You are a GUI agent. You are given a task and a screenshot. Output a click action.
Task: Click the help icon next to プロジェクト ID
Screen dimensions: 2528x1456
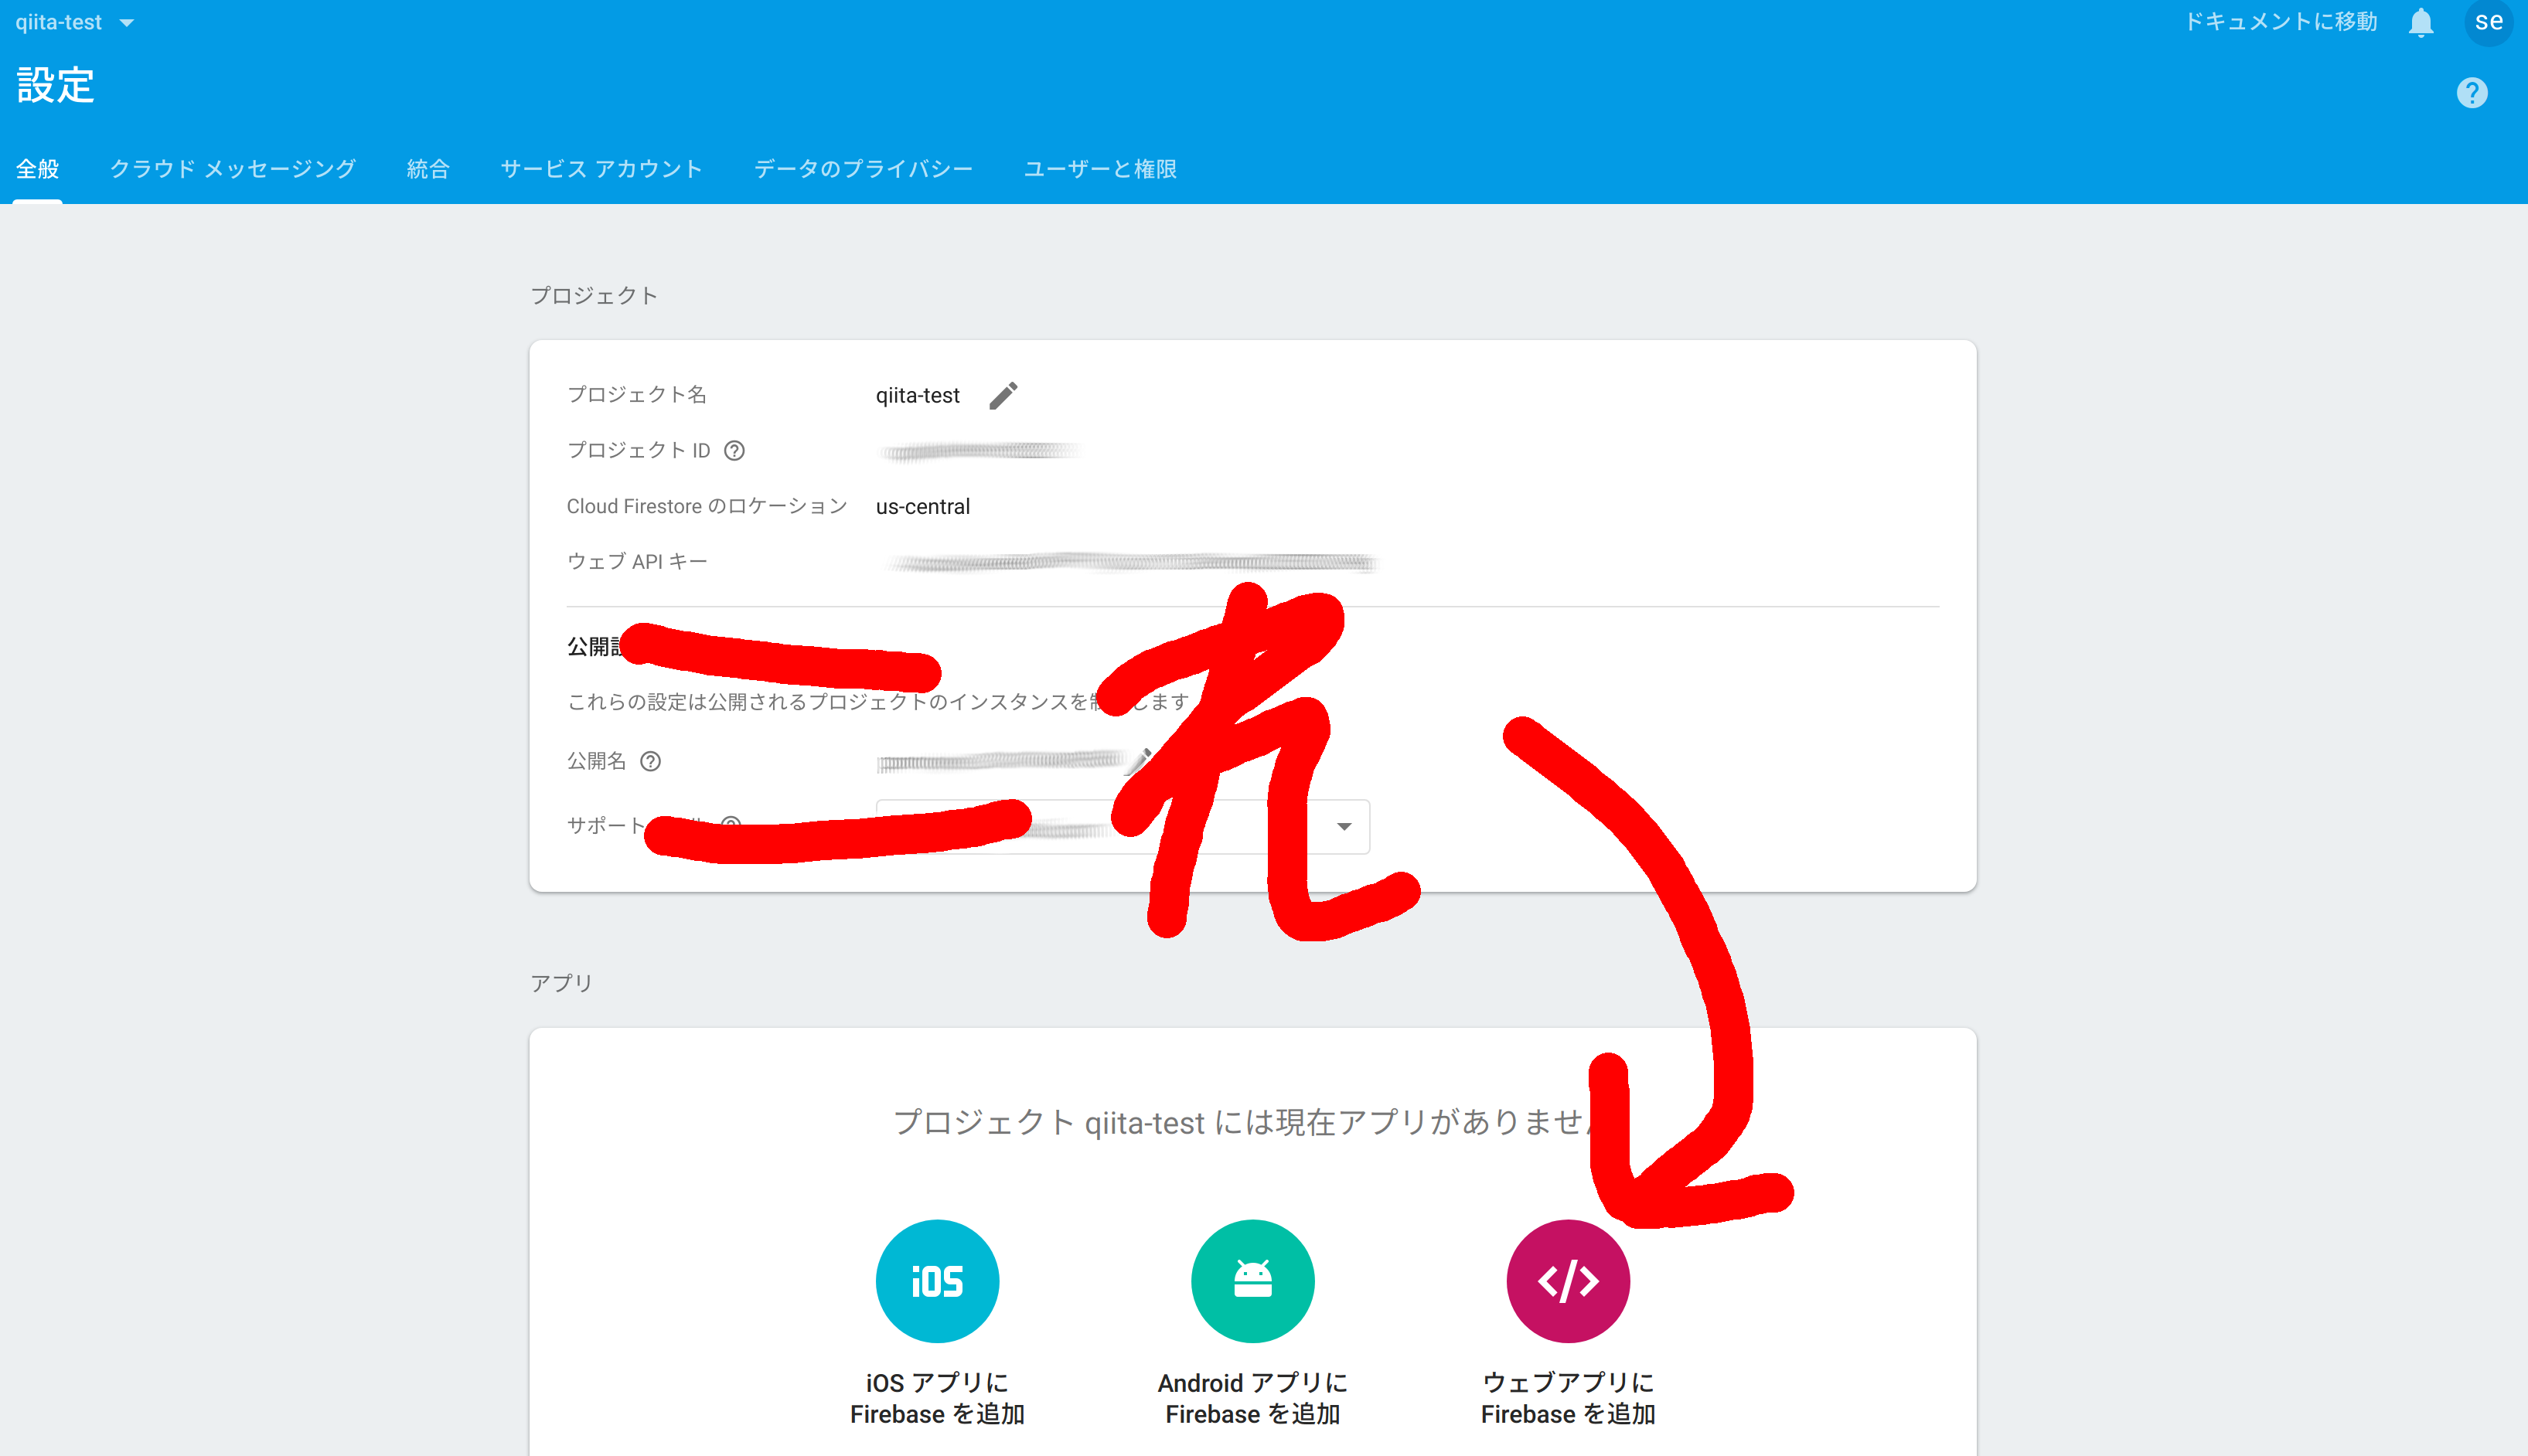point(734,451)
